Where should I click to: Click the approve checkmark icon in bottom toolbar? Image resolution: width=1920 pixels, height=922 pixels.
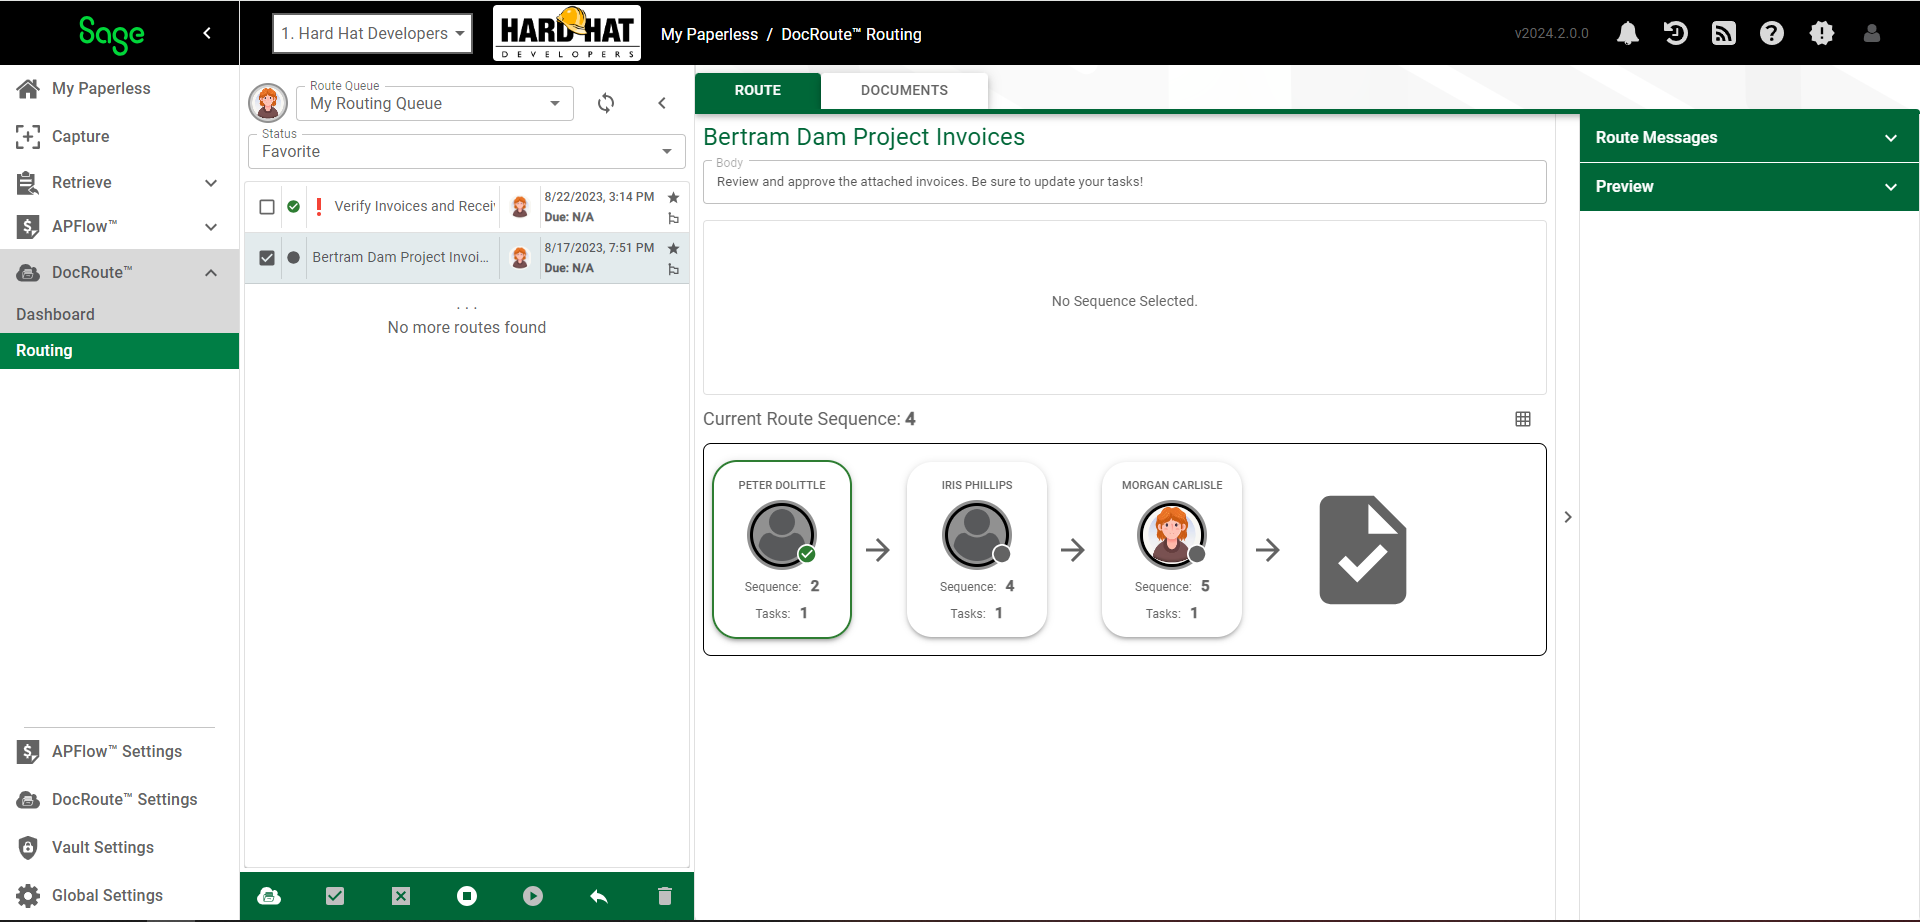(x=335, y=896)
